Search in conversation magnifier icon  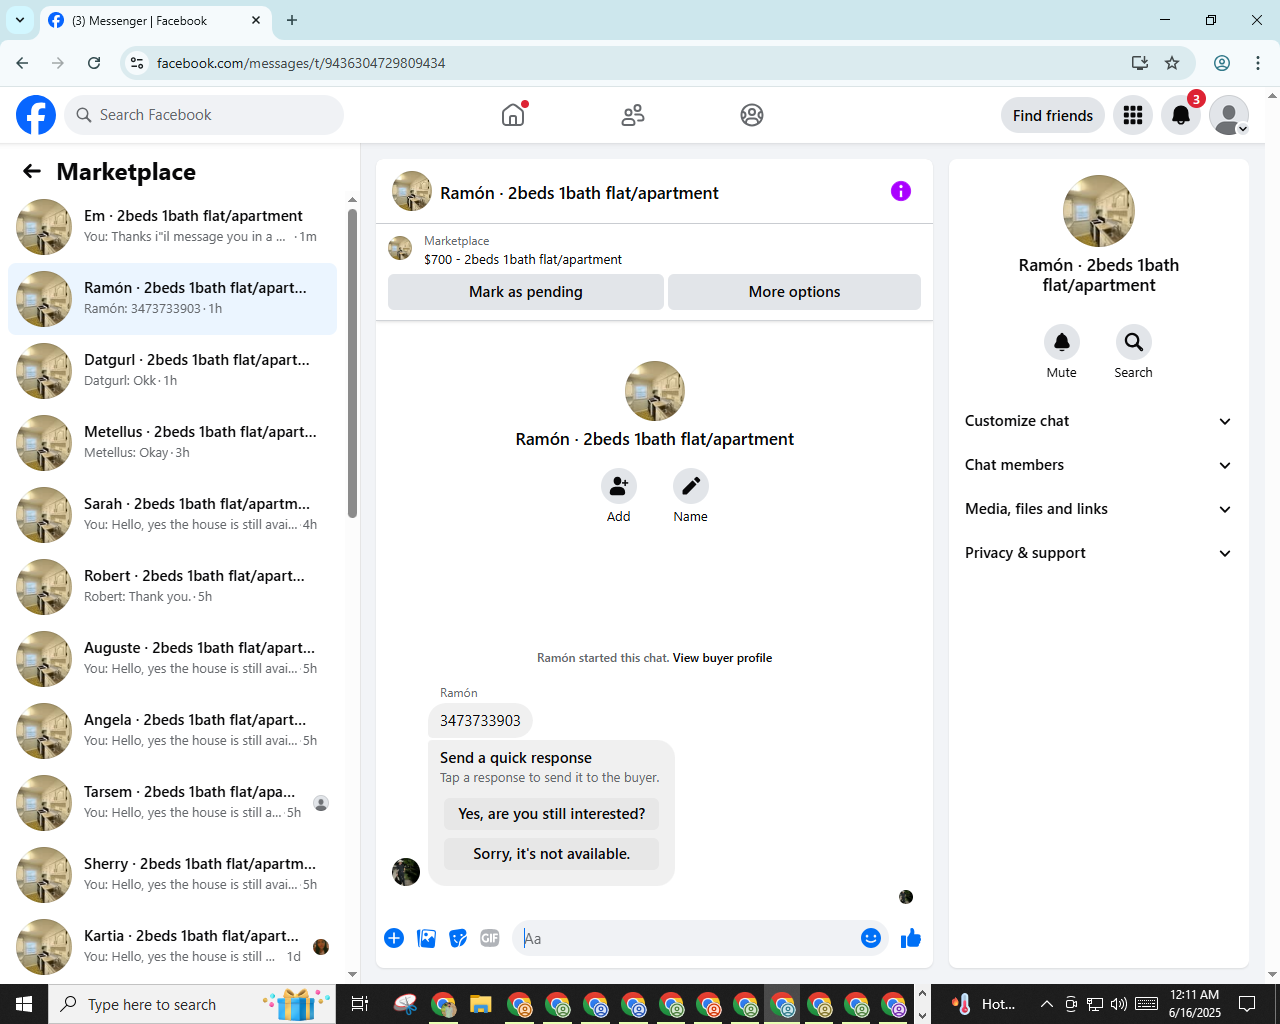click(x=1134, y=342)
